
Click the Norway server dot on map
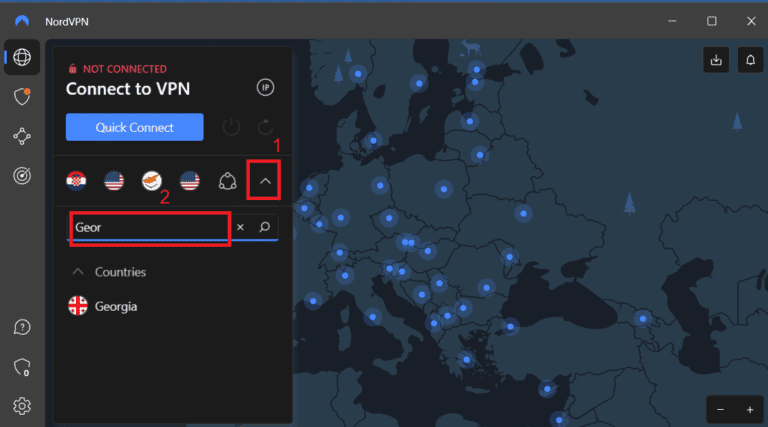[x=358, y=74]
